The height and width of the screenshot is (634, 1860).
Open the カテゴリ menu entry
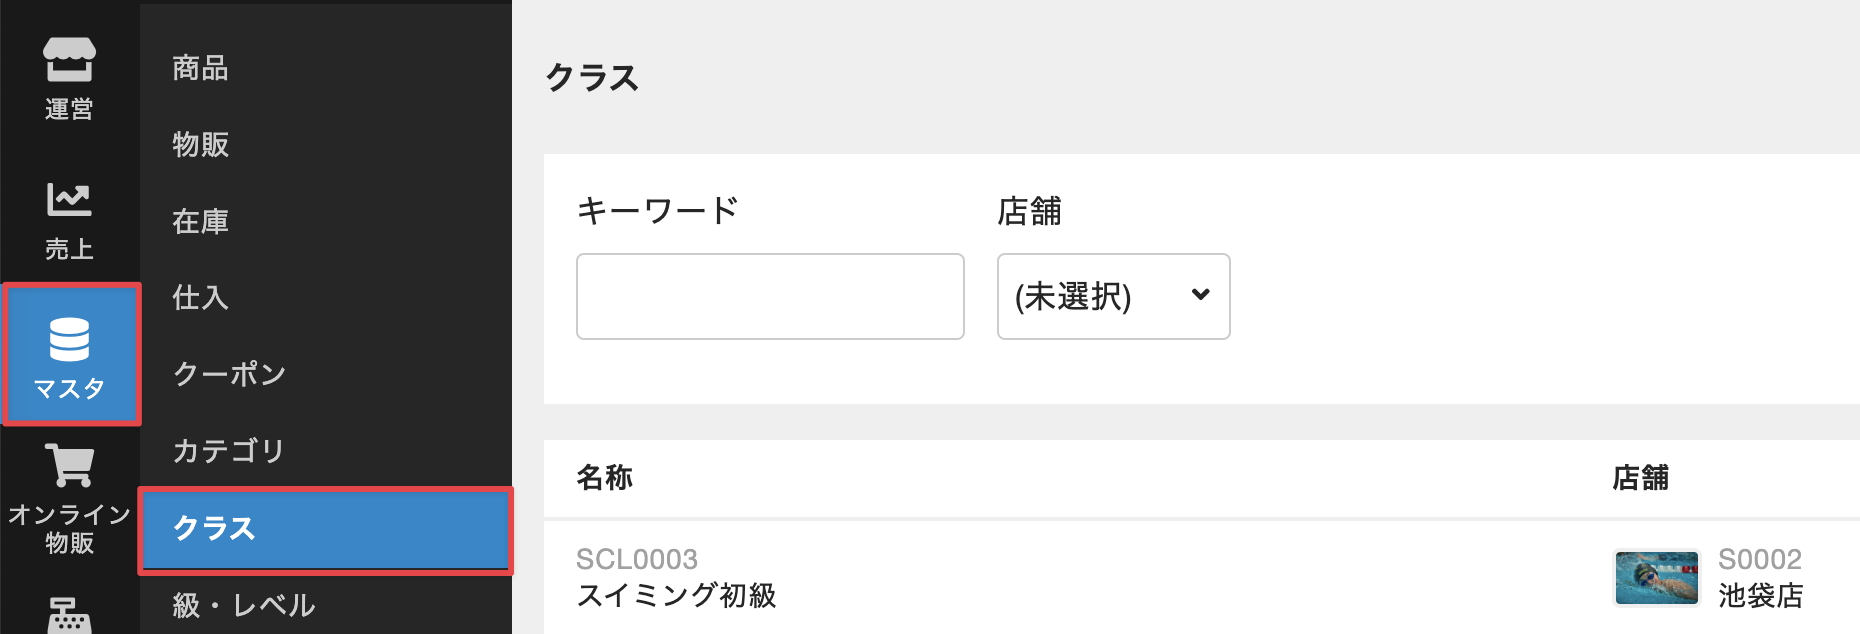pos(229,451)
